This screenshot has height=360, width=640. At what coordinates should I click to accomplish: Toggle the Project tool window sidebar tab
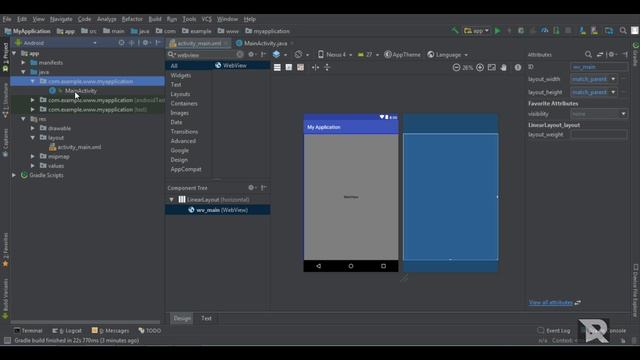(x=5, y=57)
